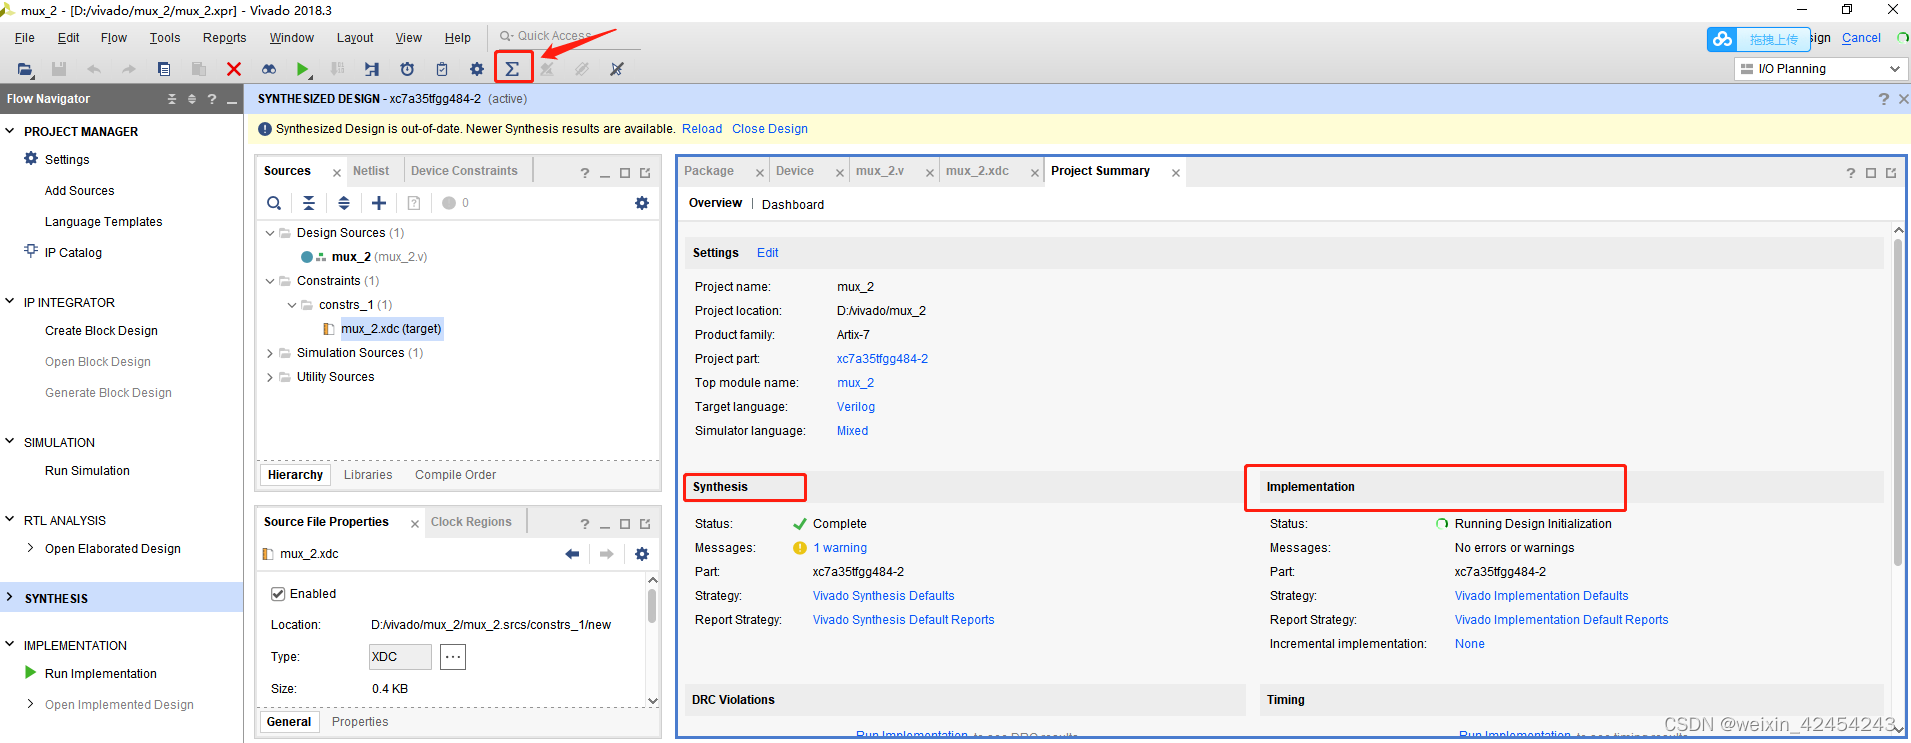Expand SYNTHESIS section in Flow Navigator
1911x743 pixels.
pos(10,598)
